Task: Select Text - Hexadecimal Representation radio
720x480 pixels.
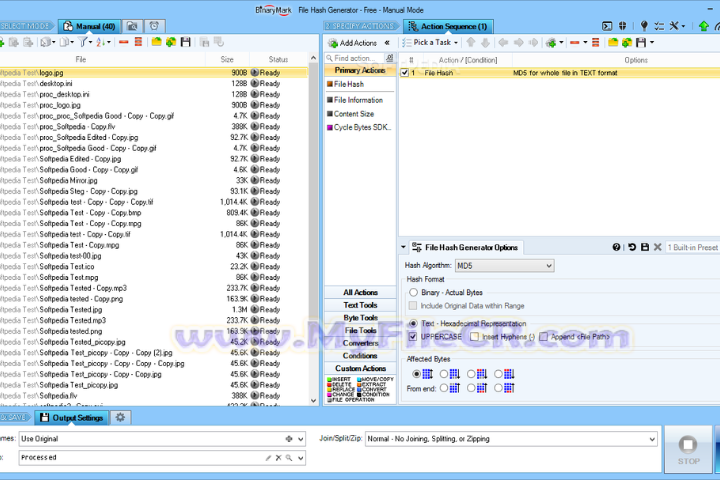Action: tap(413, 323)
